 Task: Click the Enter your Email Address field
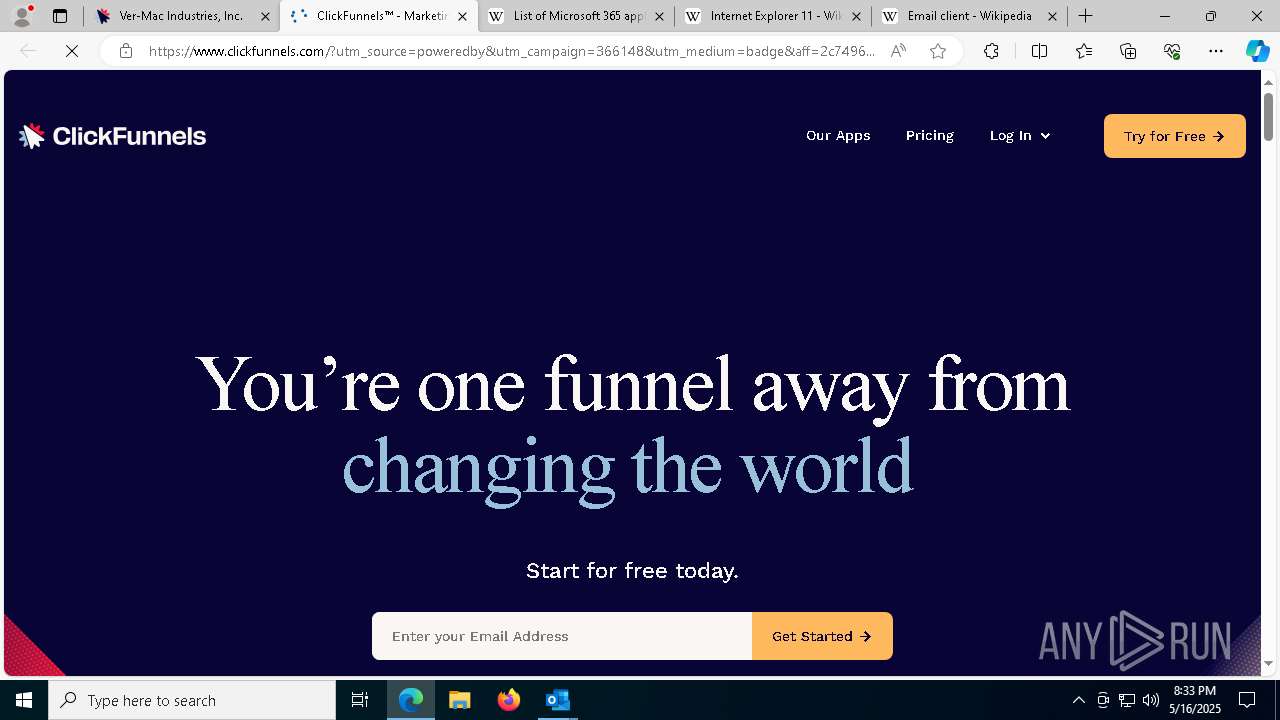[x=562, y=636]
